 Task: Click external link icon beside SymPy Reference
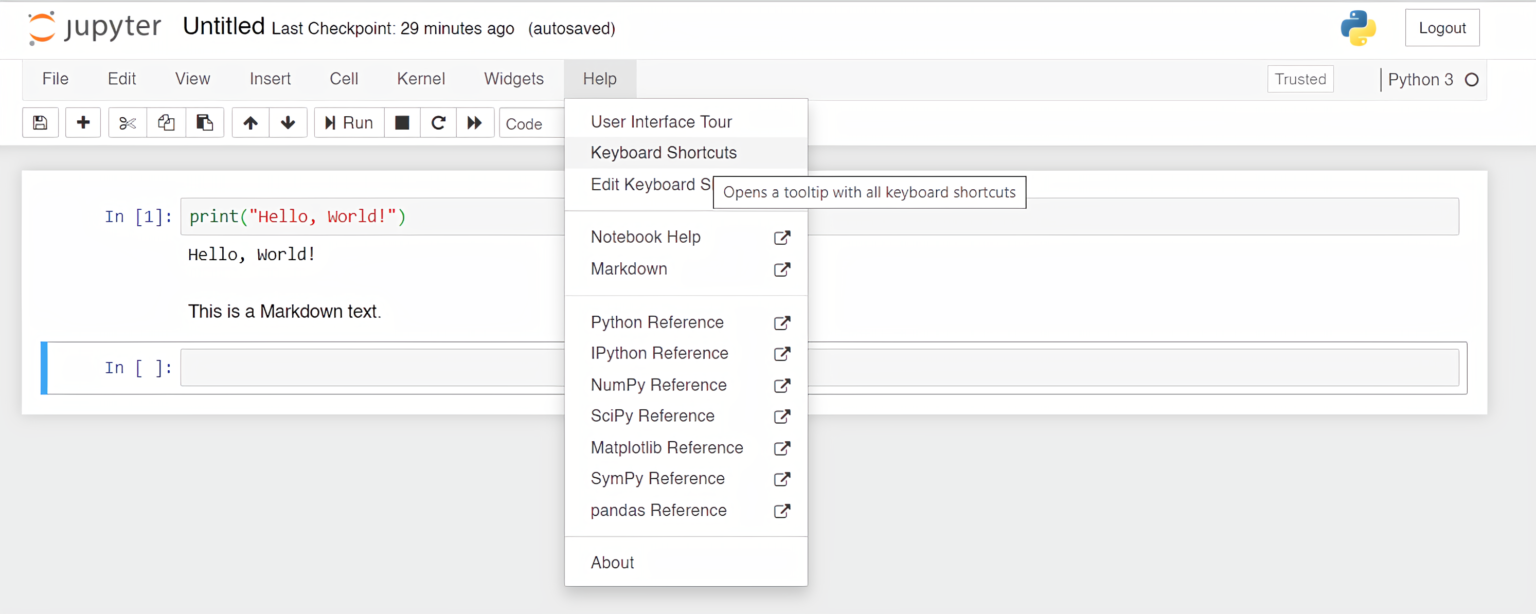click(782, 479)
